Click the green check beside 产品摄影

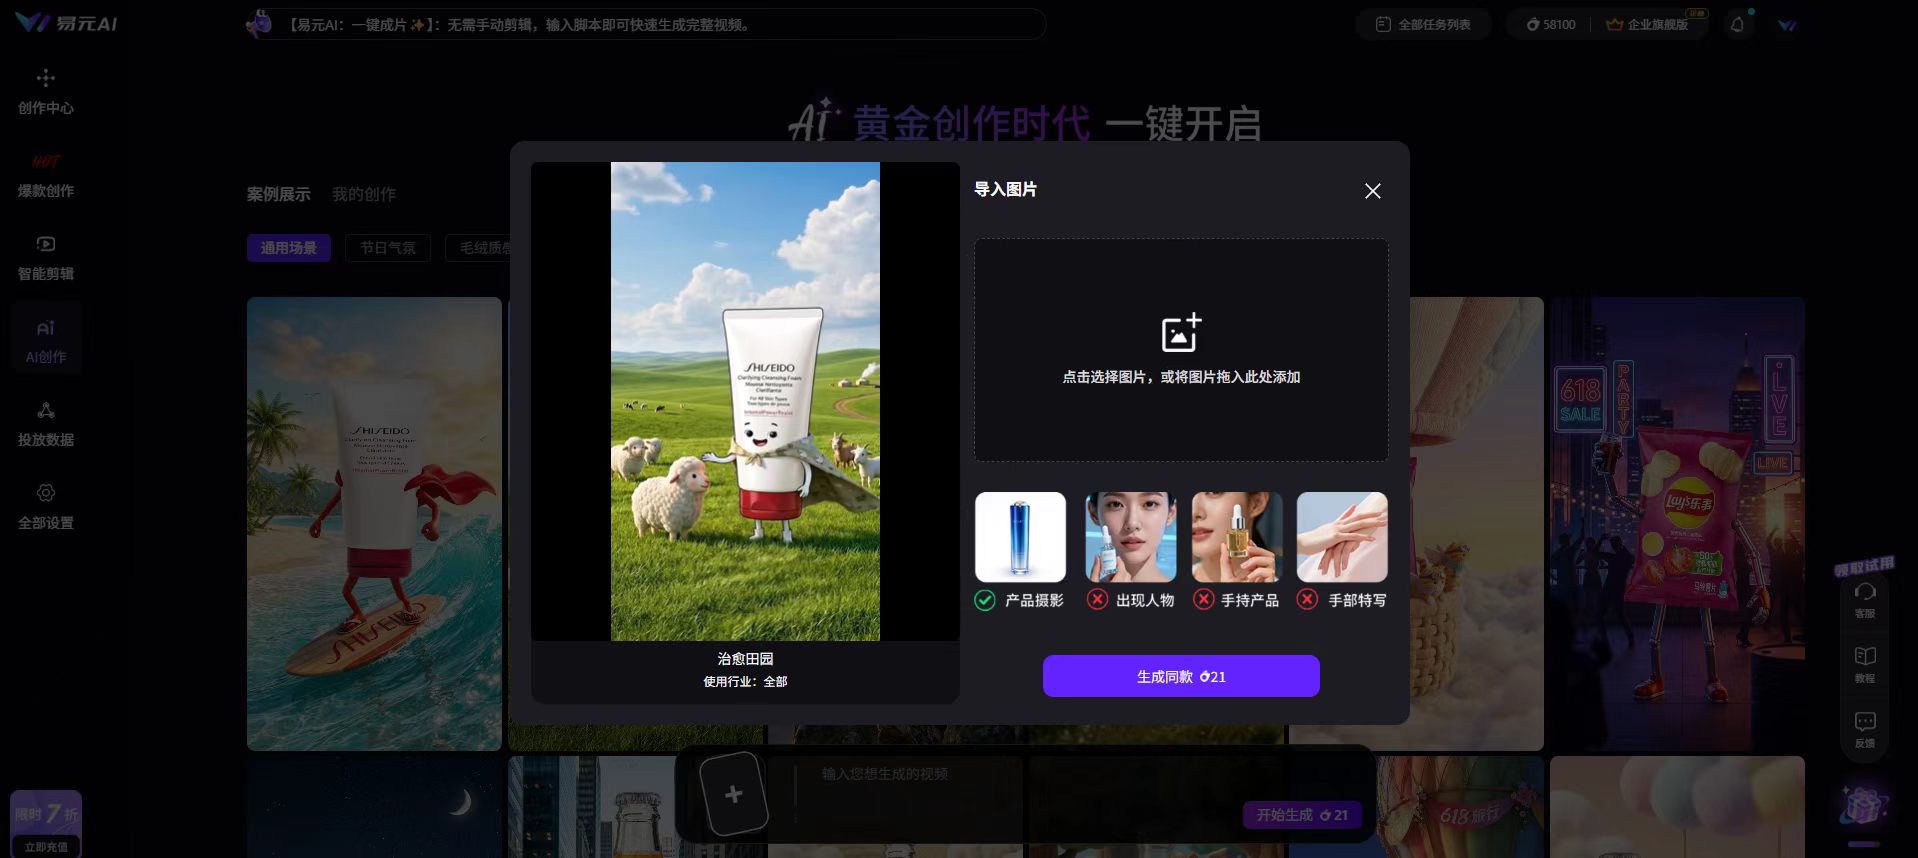pos(985,600)
